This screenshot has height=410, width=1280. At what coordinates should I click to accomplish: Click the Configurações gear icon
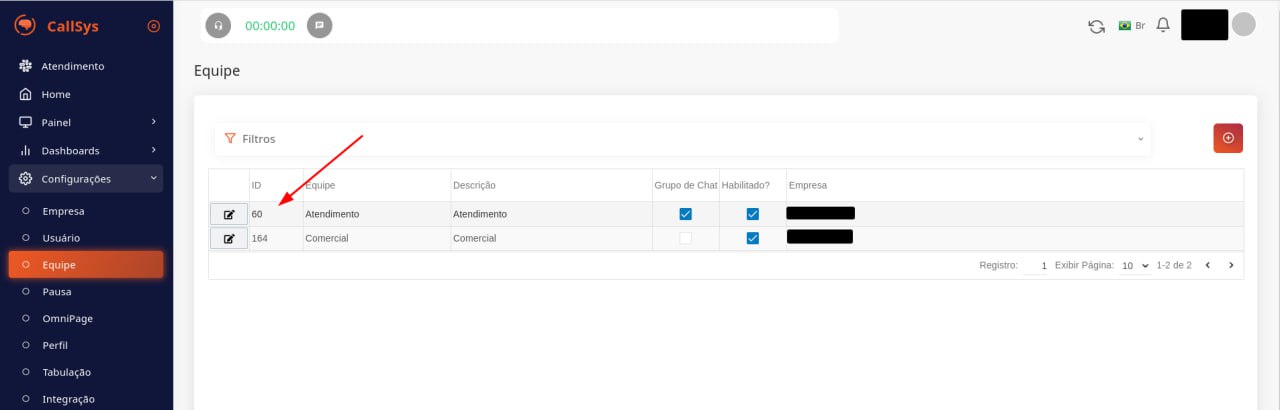click(26, 179)
